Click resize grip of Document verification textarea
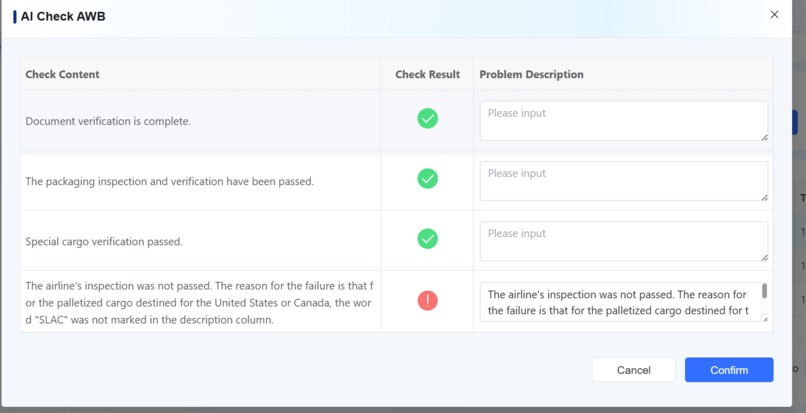806x413 pixels. [x=764, y=137]
